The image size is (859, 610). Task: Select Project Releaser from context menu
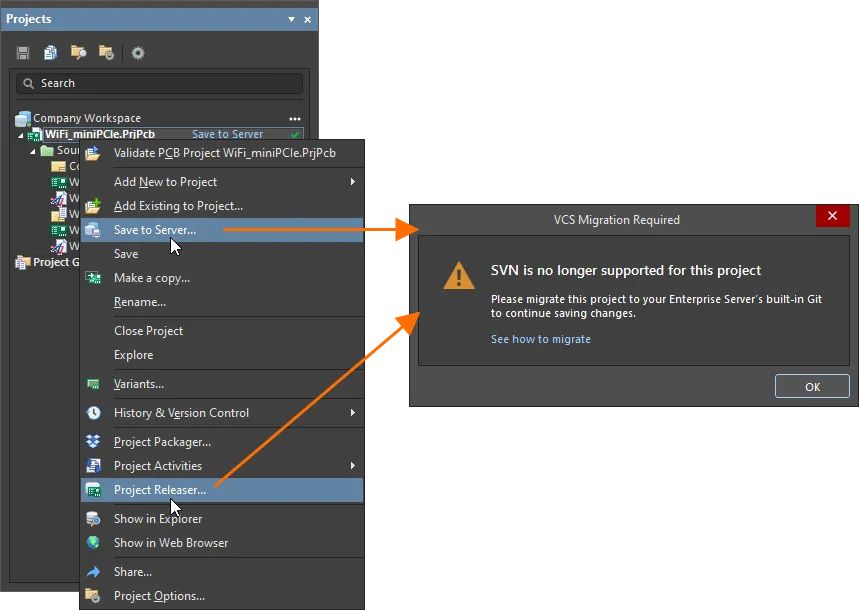[160, 490]
